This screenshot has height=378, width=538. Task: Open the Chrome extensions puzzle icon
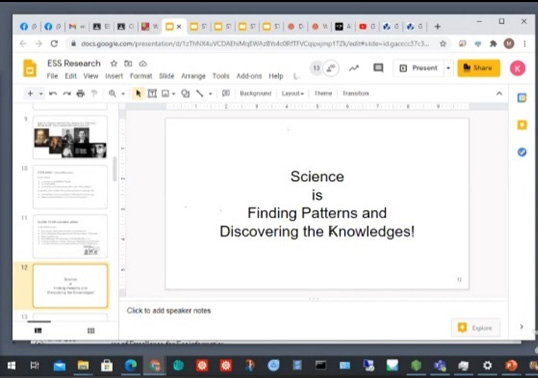click(x=493, y=44)
